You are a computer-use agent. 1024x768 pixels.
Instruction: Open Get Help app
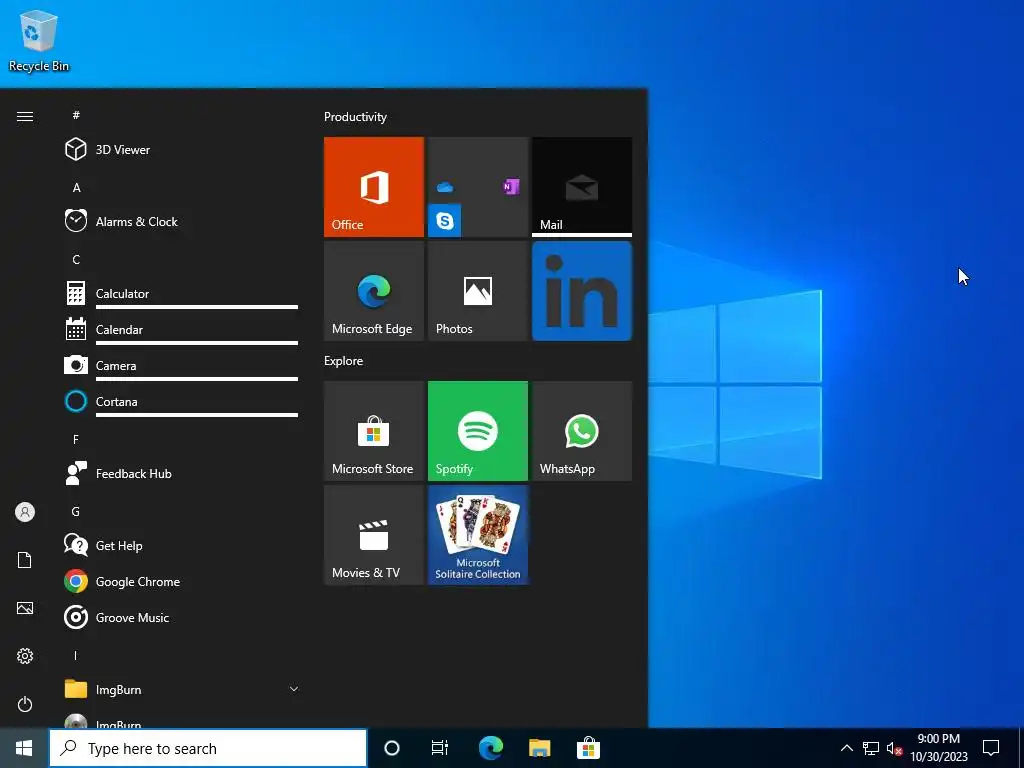point(181,545)
